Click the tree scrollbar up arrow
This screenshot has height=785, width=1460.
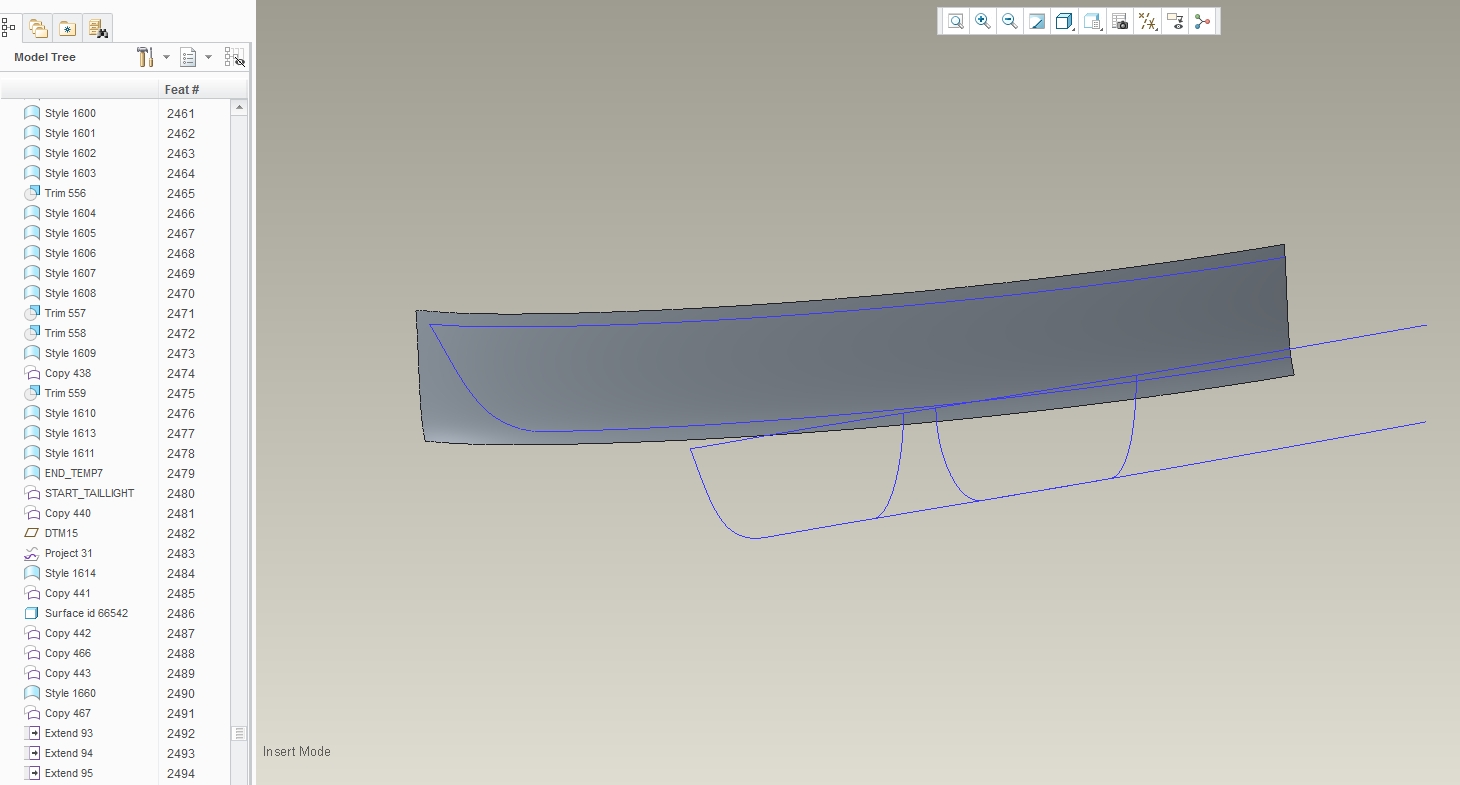[x=239, y=107]
